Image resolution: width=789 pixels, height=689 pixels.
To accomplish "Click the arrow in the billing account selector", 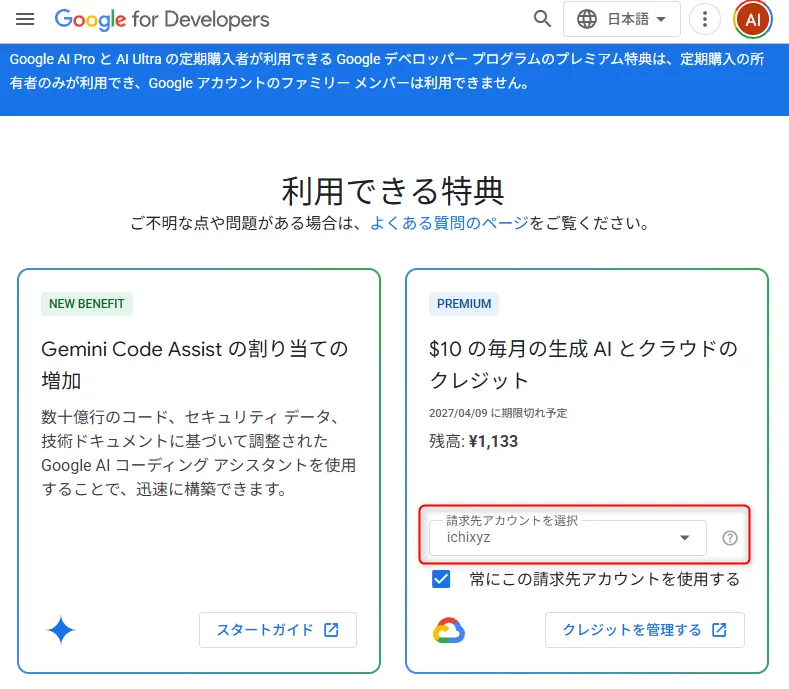I will pos(685,538).
